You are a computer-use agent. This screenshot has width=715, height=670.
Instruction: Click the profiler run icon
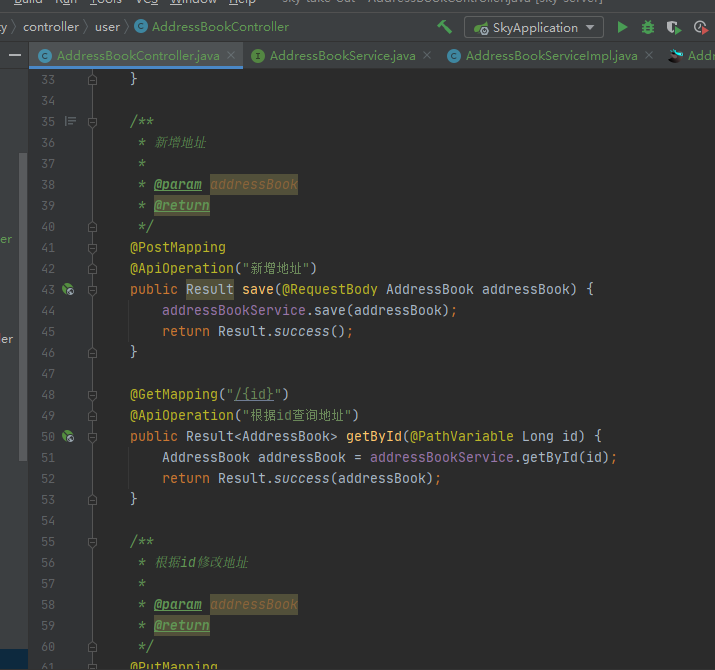[700, 27]
